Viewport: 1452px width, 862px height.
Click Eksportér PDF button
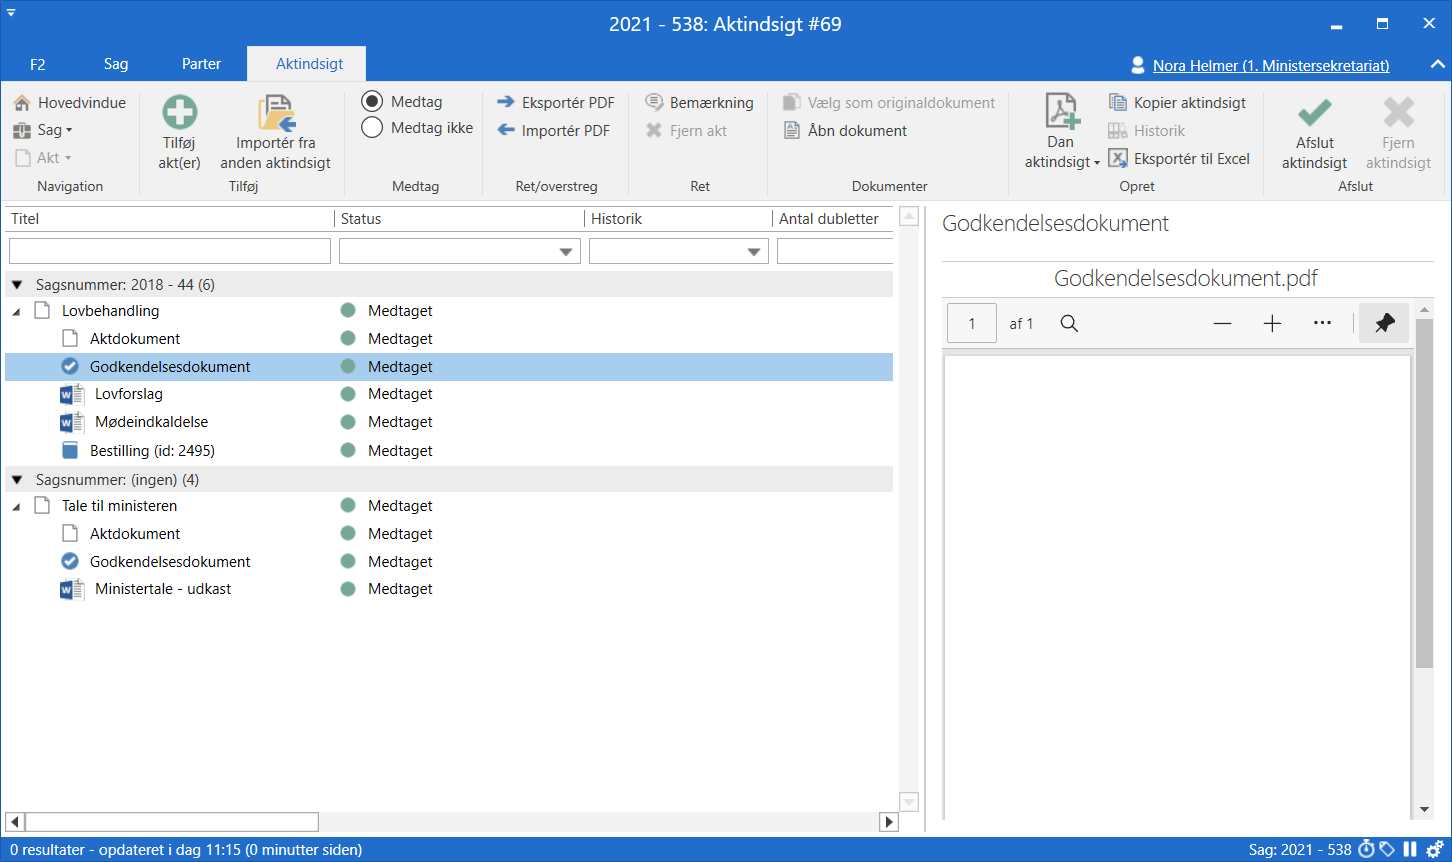556,103
